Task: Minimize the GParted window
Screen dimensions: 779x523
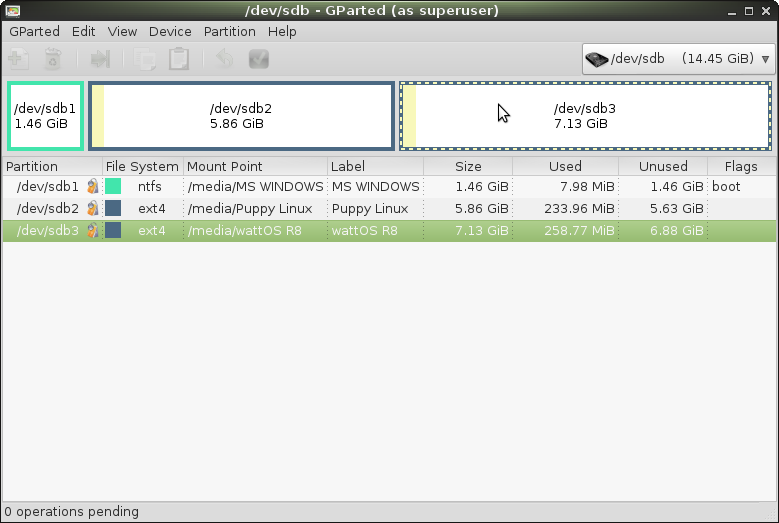Action: 731,11
